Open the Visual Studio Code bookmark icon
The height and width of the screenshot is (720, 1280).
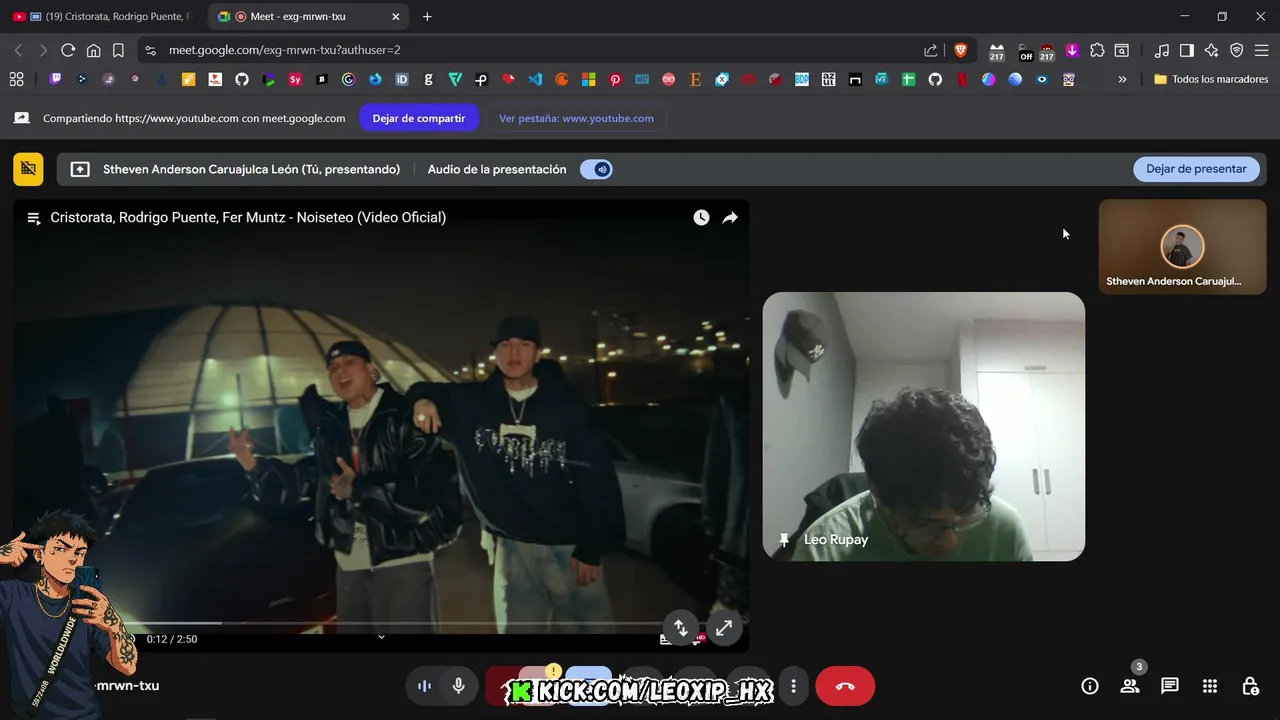(535, 79)
